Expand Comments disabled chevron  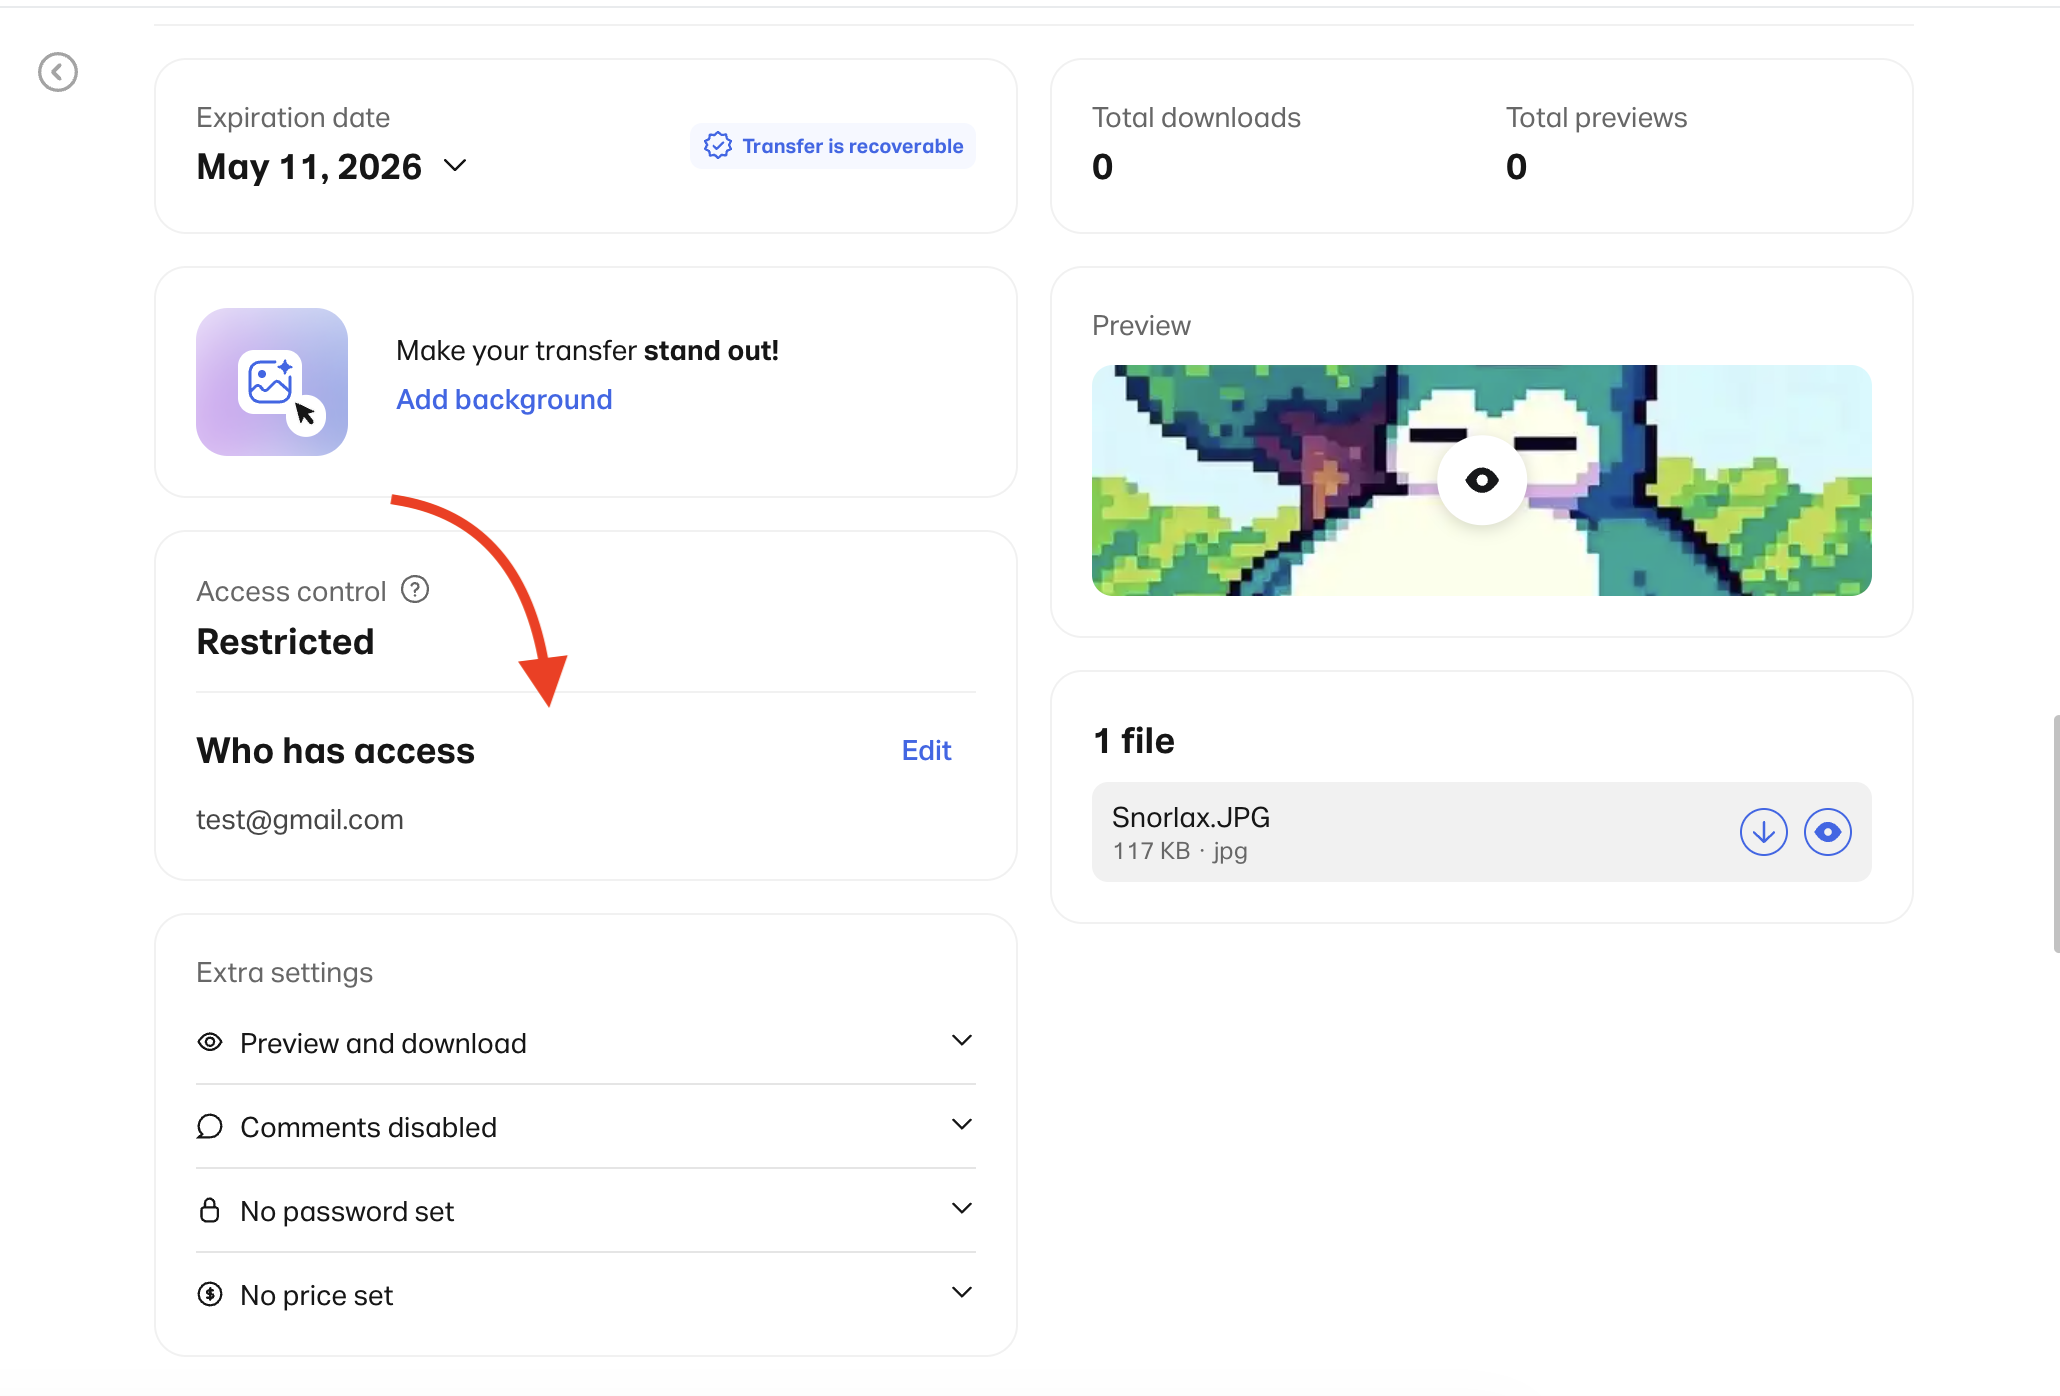(x=961, y=1125)
